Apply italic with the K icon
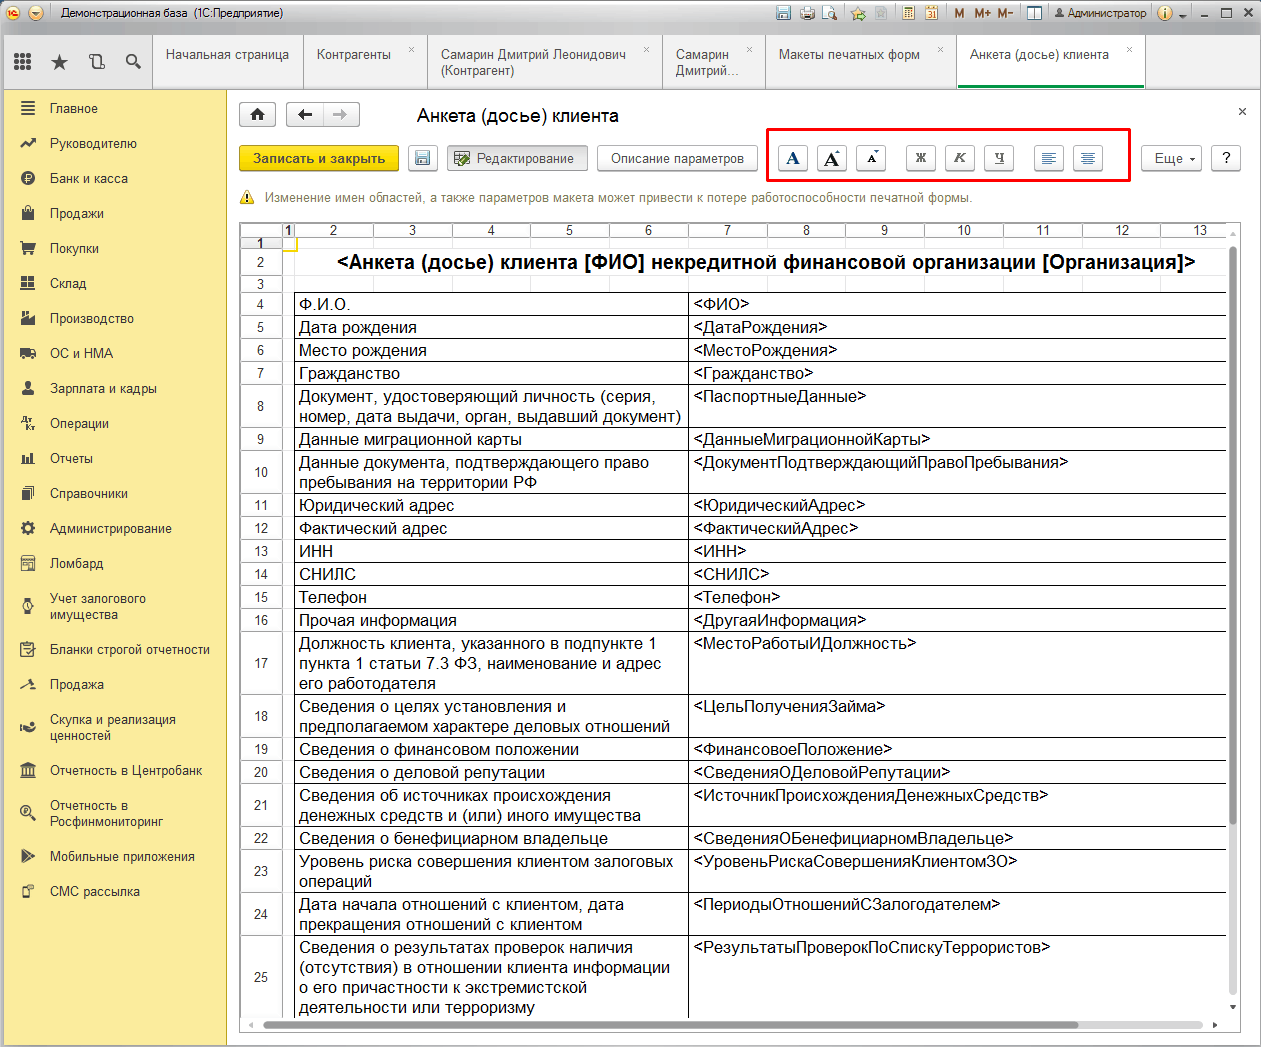The width and height of the screenshot is (1261, 1047). pos(960,158)
